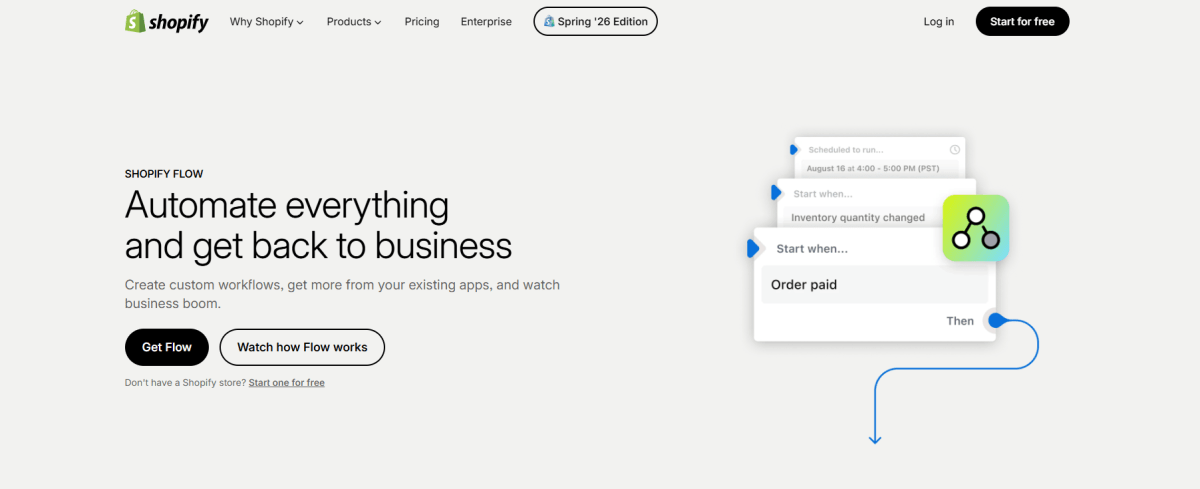
Task: Click the Order paid trigger field
Action: tap(874, 285)
